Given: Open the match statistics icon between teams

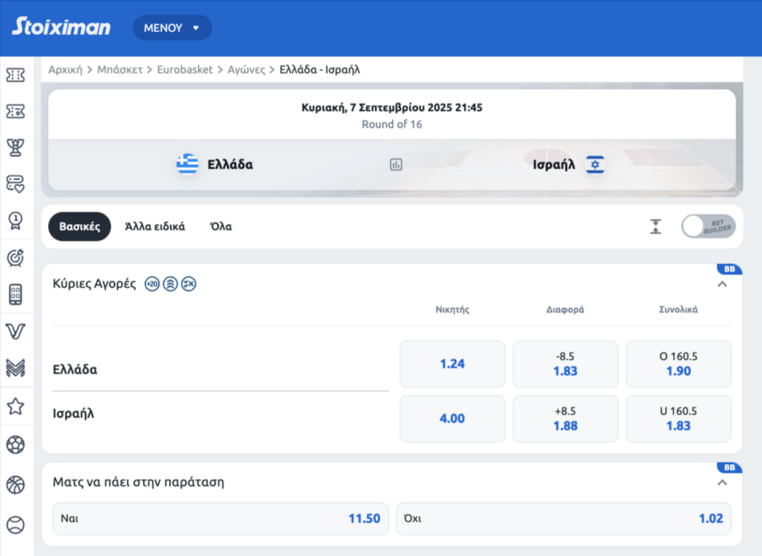Looking at the screenshot, I should (x=396, y=165).
